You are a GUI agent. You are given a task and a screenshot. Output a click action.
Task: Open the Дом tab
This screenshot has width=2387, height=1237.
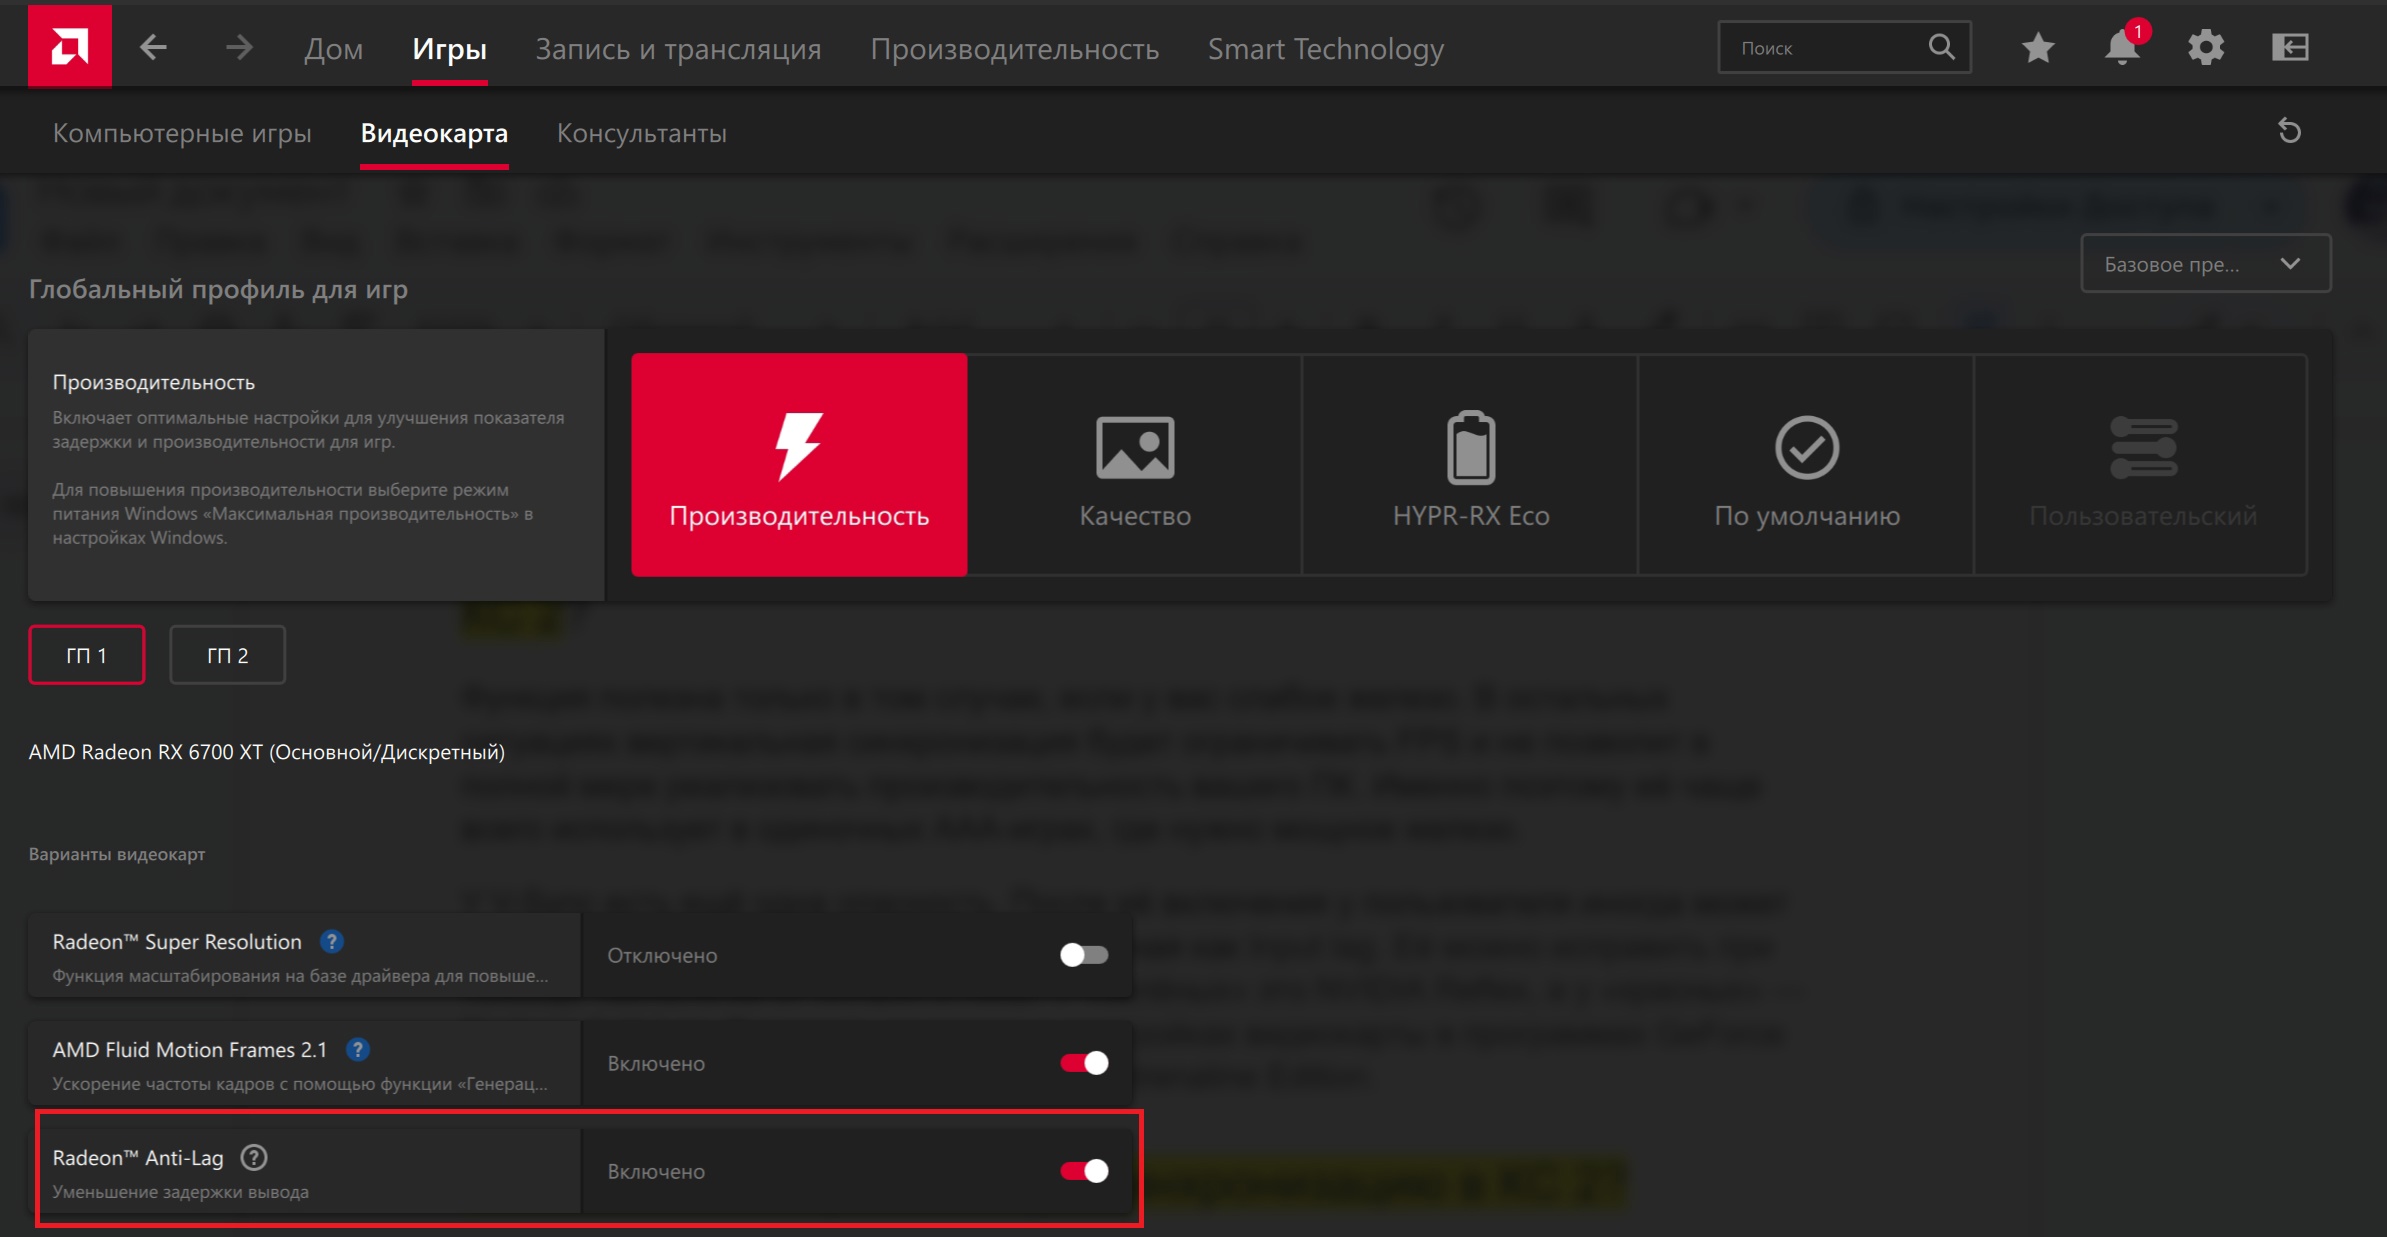pos(334,48)
